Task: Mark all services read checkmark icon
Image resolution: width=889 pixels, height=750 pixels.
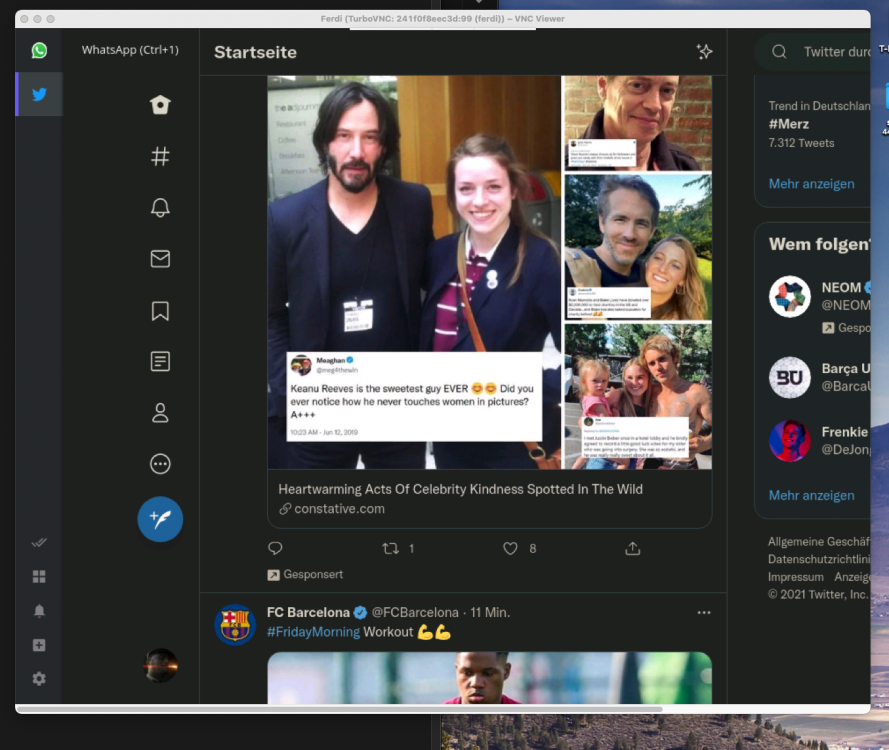Action: [39, 543]
